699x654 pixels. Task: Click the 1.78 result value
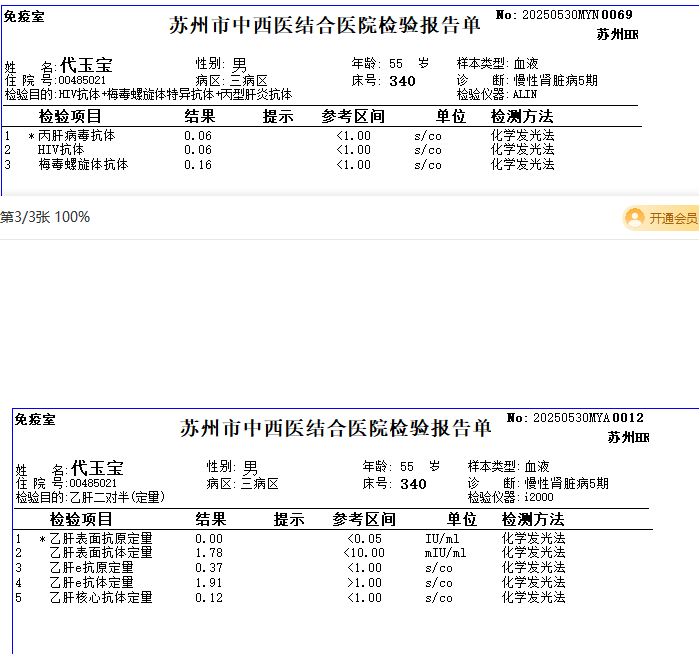(x=209, y=553)
